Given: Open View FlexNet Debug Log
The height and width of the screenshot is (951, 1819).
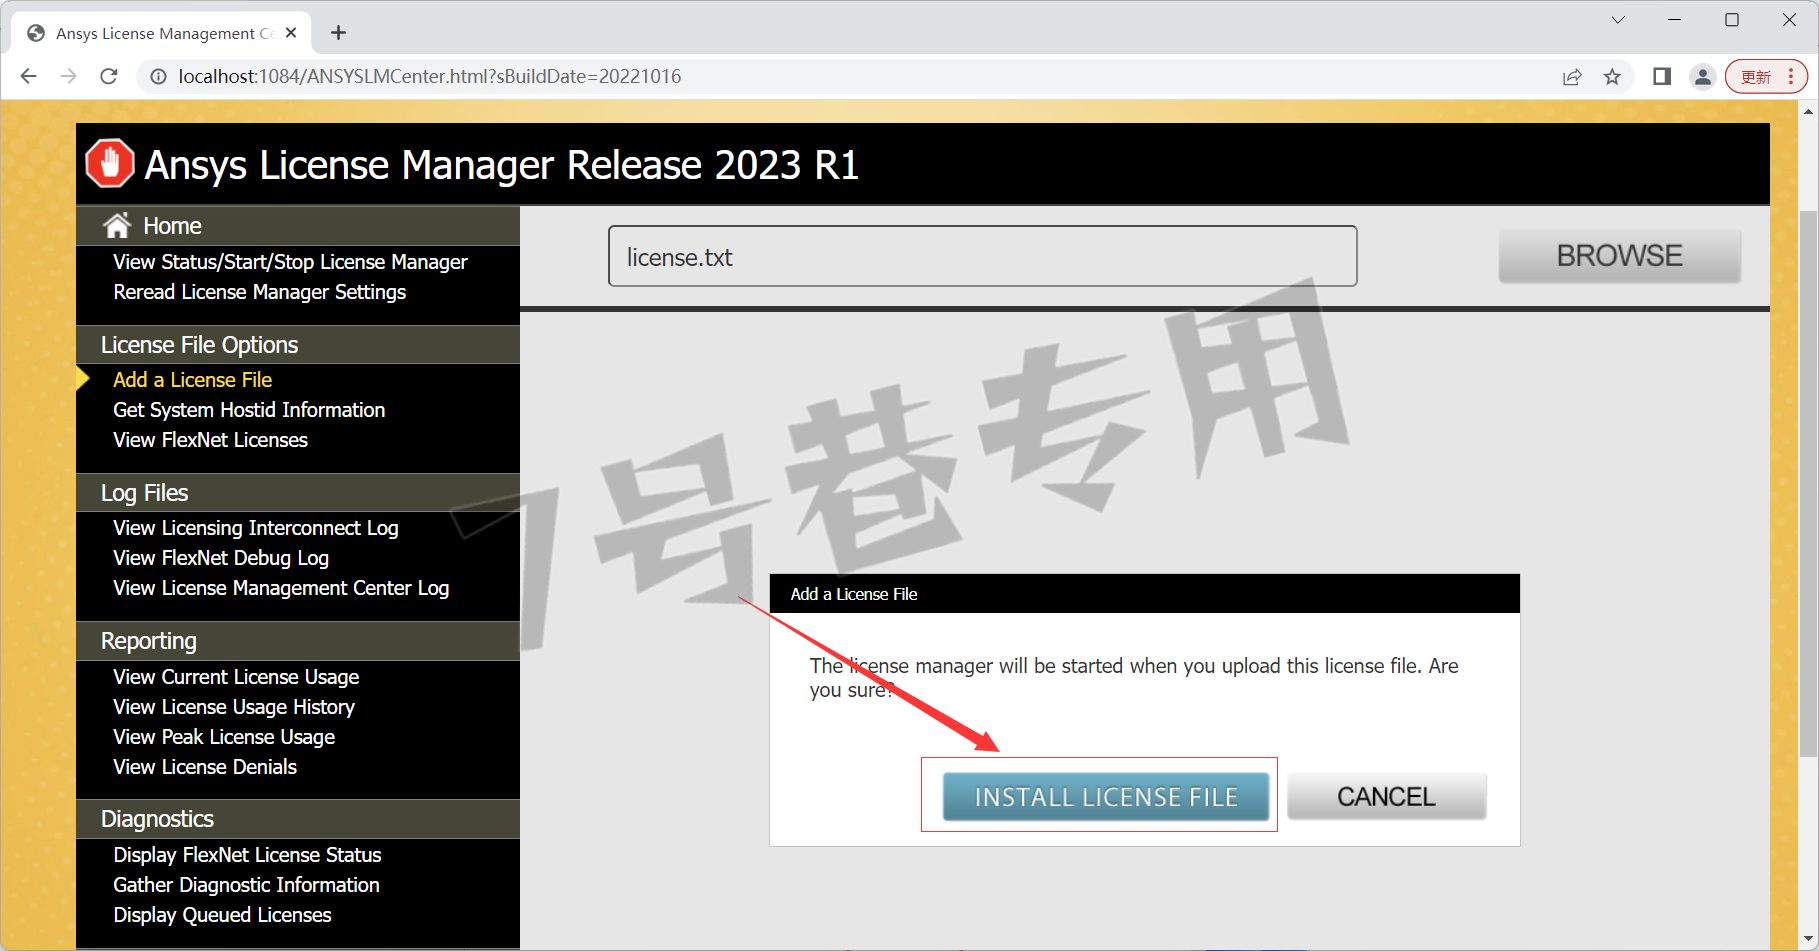Looking at the screenshot, I should coord(221,558).
